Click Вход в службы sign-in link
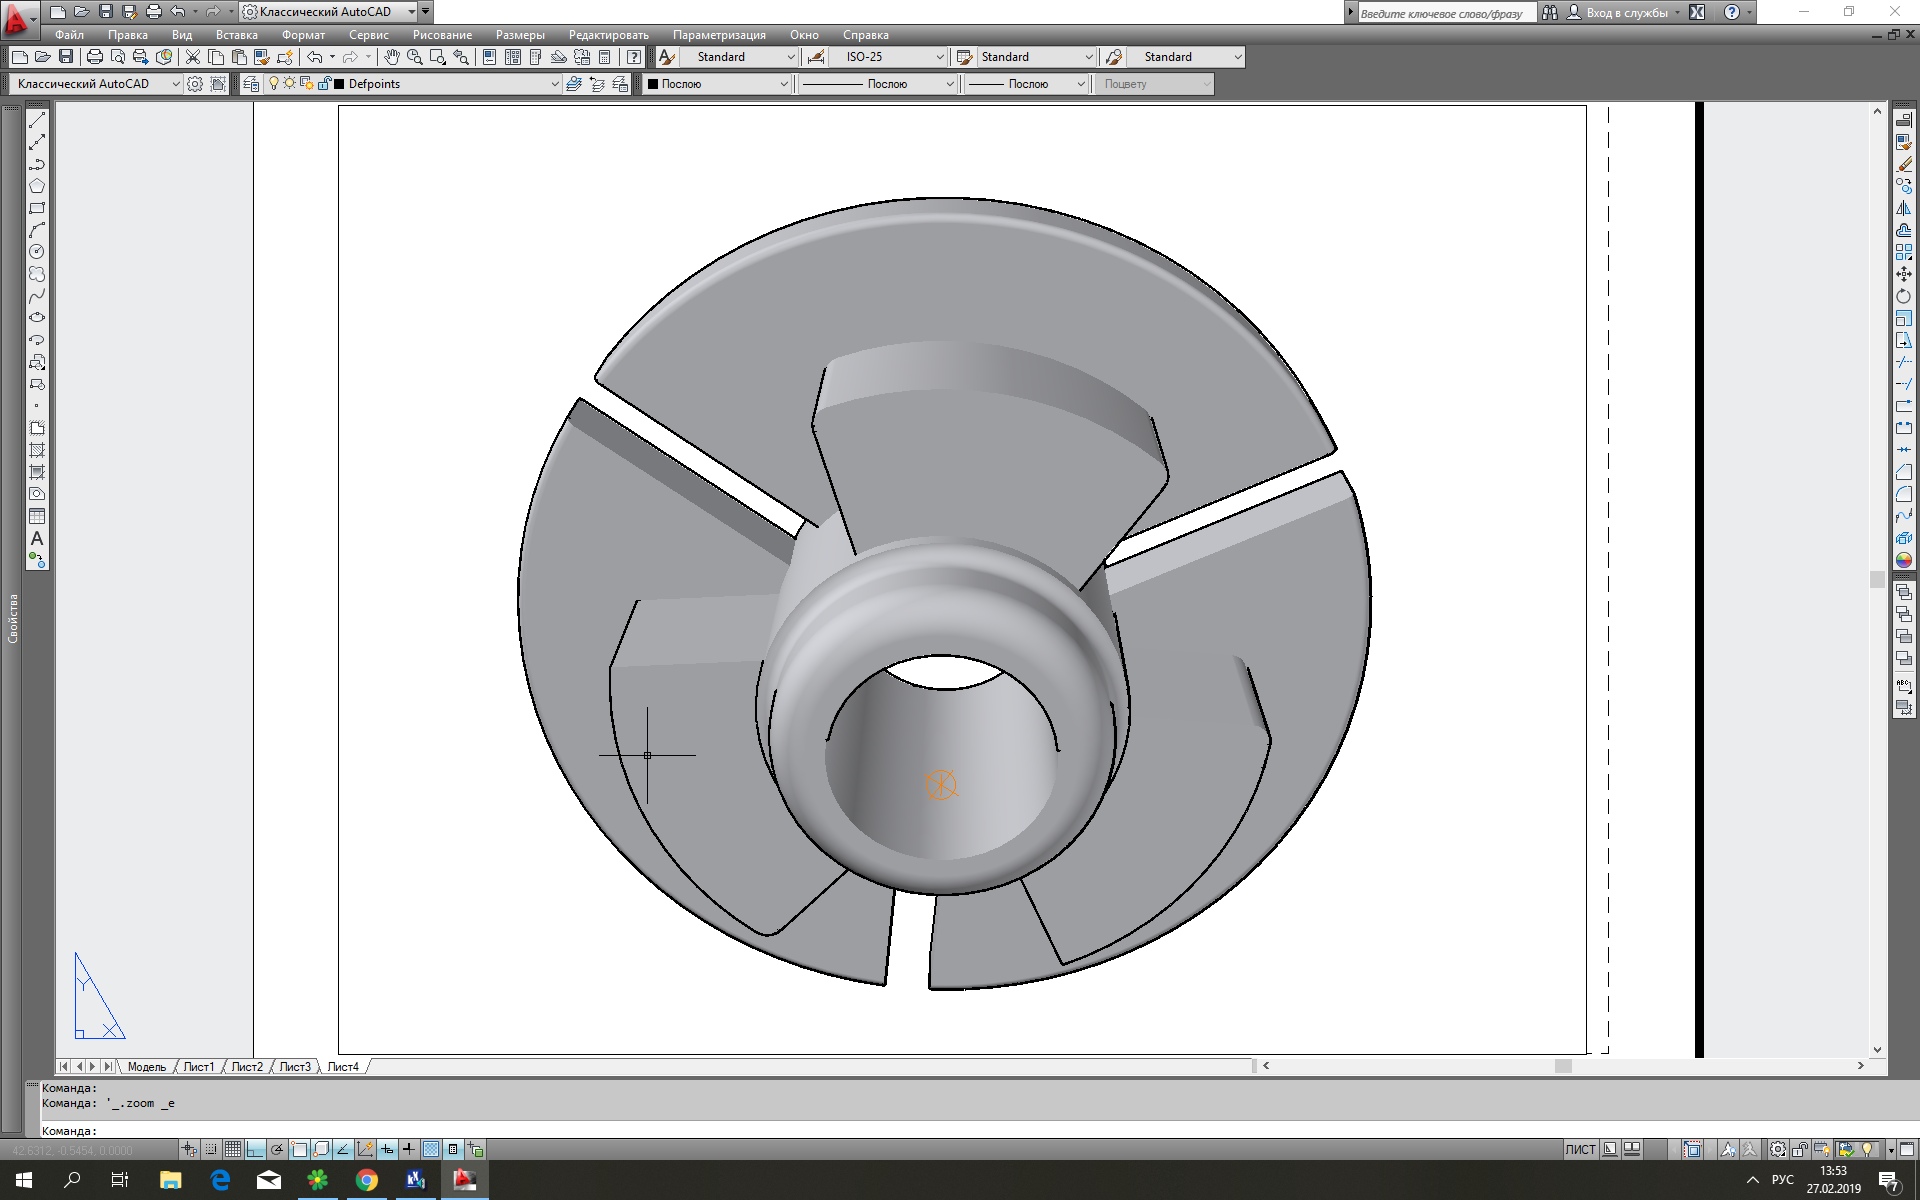This screenshot has width=1920, height=1200. 1626,13
